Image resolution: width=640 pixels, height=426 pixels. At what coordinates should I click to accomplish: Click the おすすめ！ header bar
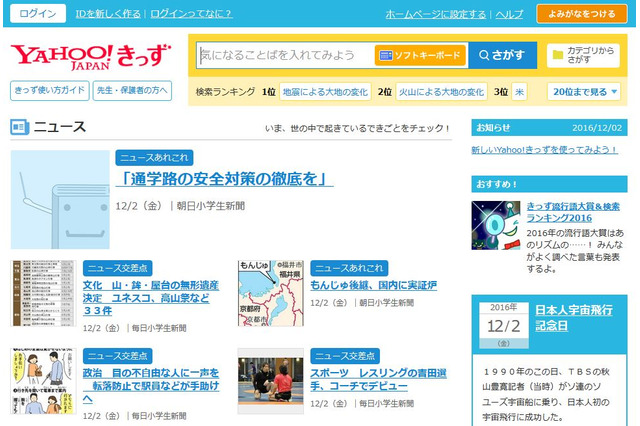click(549, 184)
